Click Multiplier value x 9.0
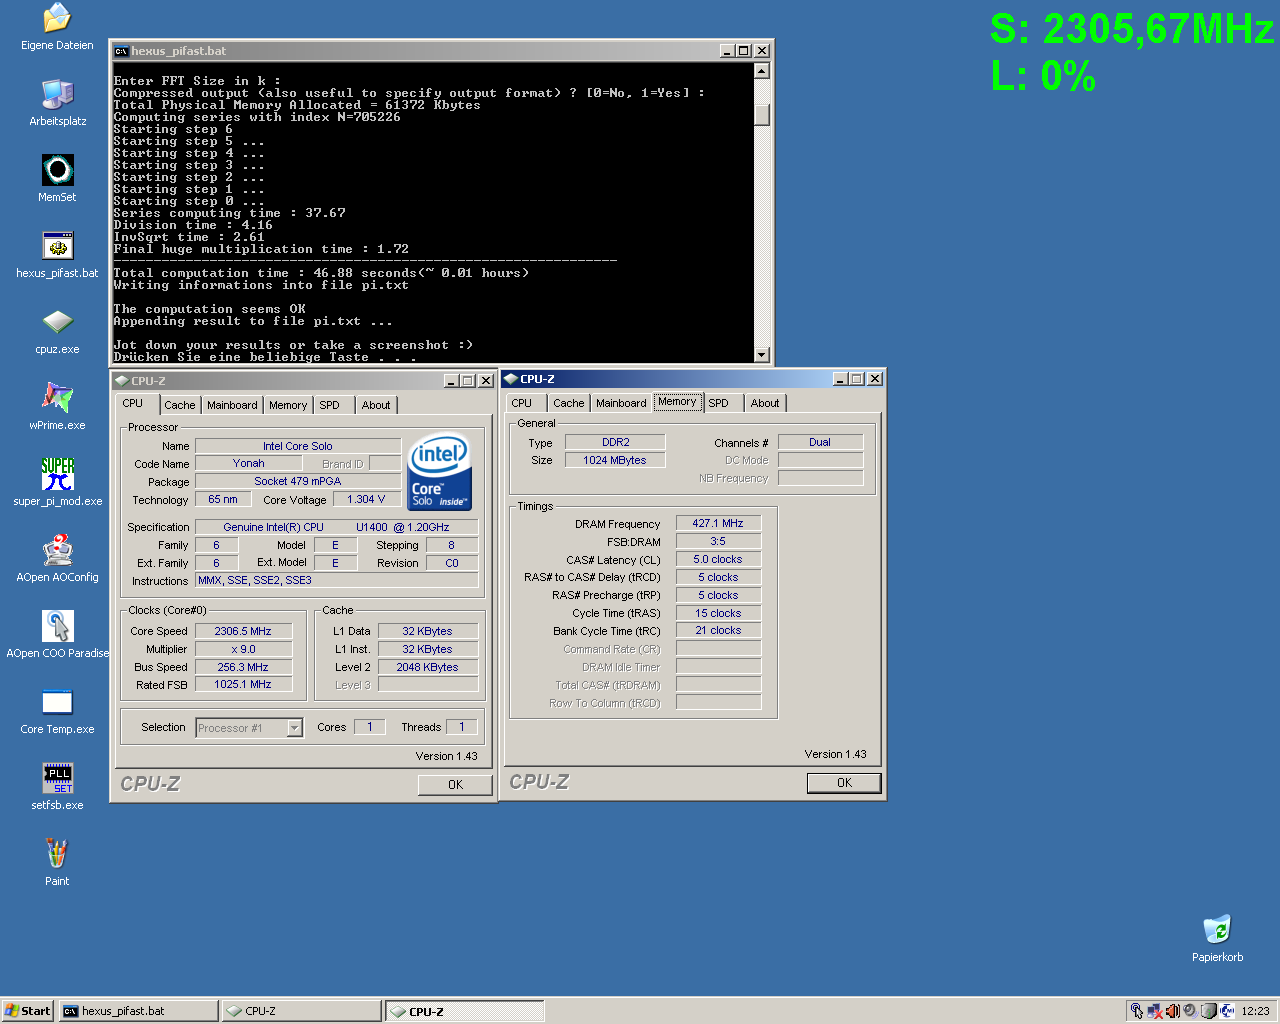1280x1024 pixels. coord(243,649)
